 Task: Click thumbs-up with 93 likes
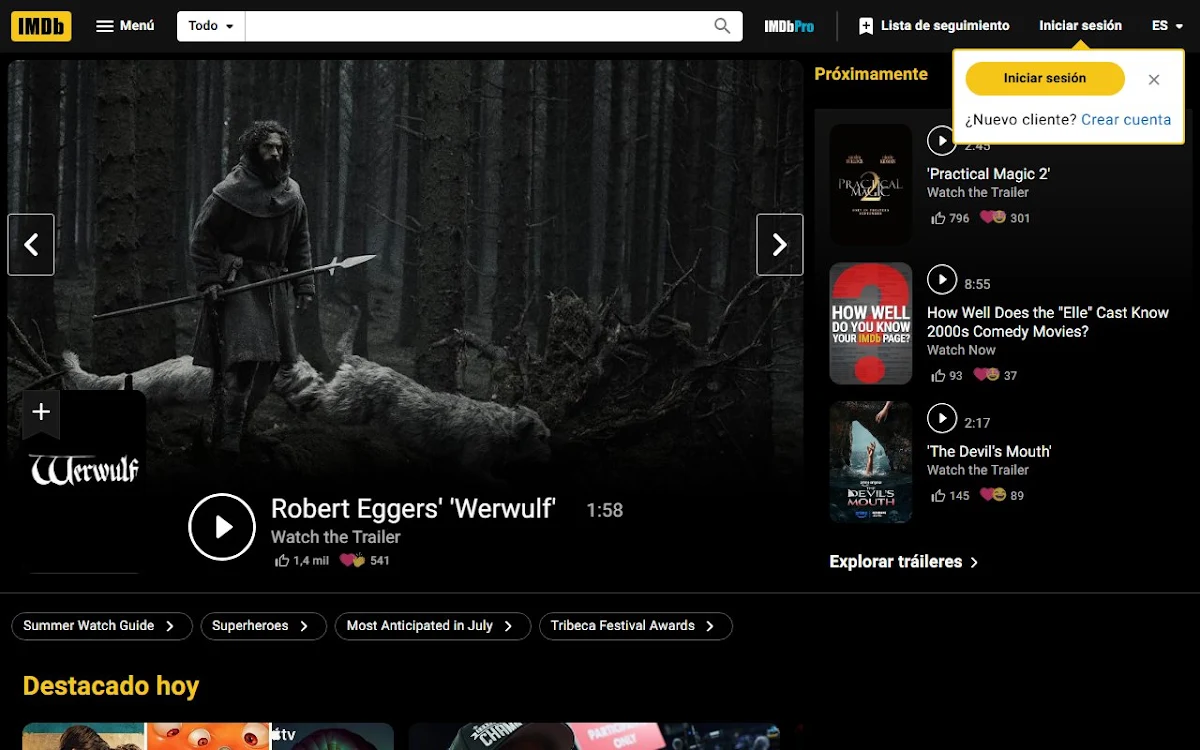(x=947, y=376)
